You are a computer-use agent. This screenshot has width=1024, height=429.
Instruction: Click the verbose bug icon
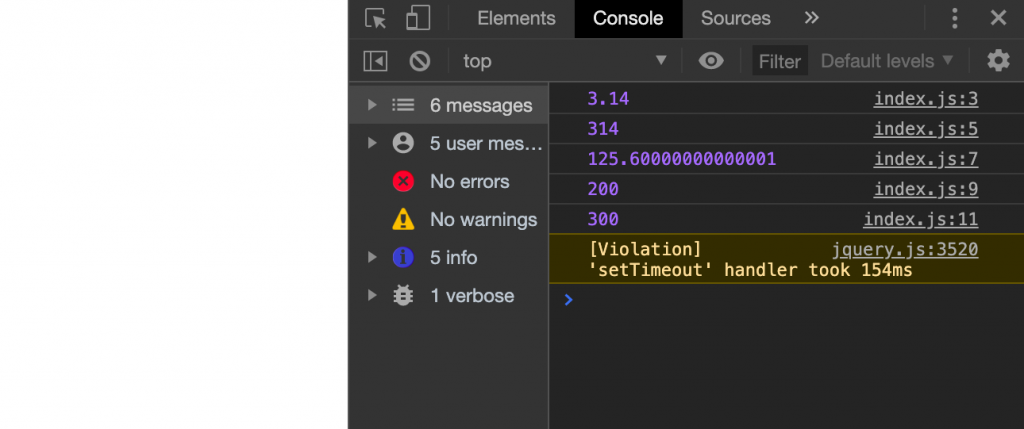(x=404, y=296)
